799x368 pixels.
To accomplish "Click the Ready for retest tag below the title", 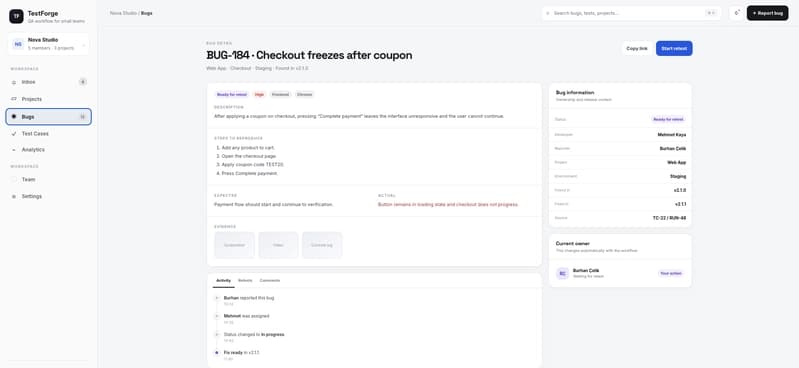I will [x=232, y=94].
